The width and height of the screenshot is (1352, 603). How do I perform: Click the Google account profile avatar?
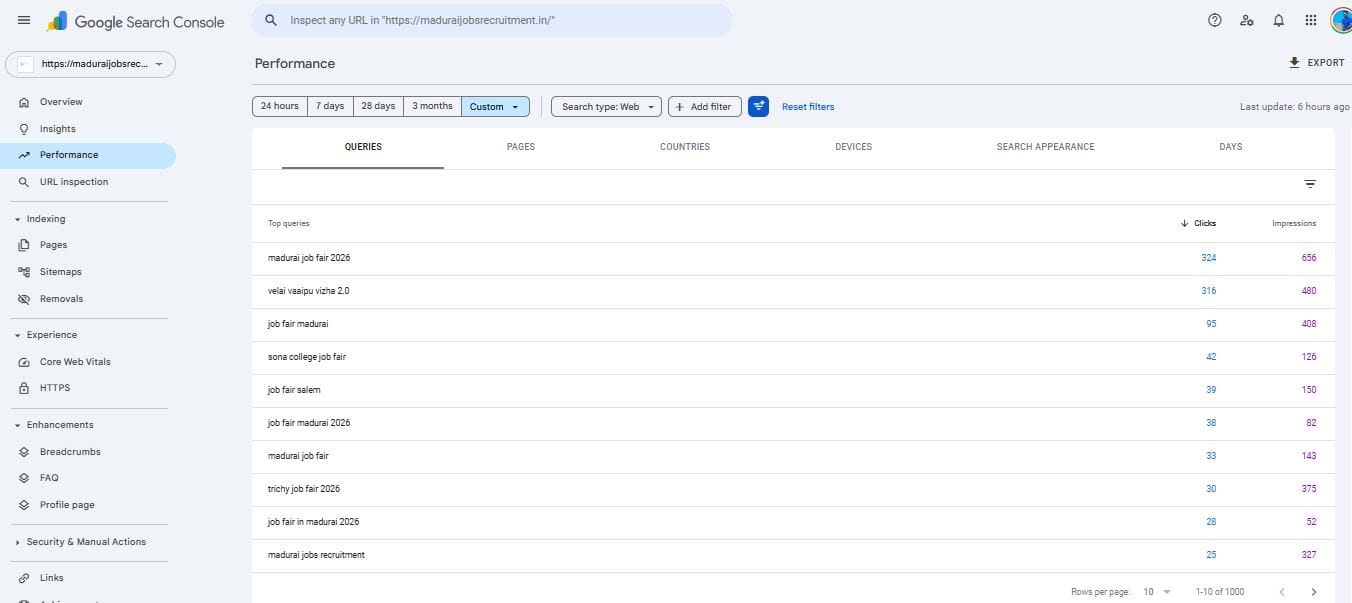(x=1340, y=20)
